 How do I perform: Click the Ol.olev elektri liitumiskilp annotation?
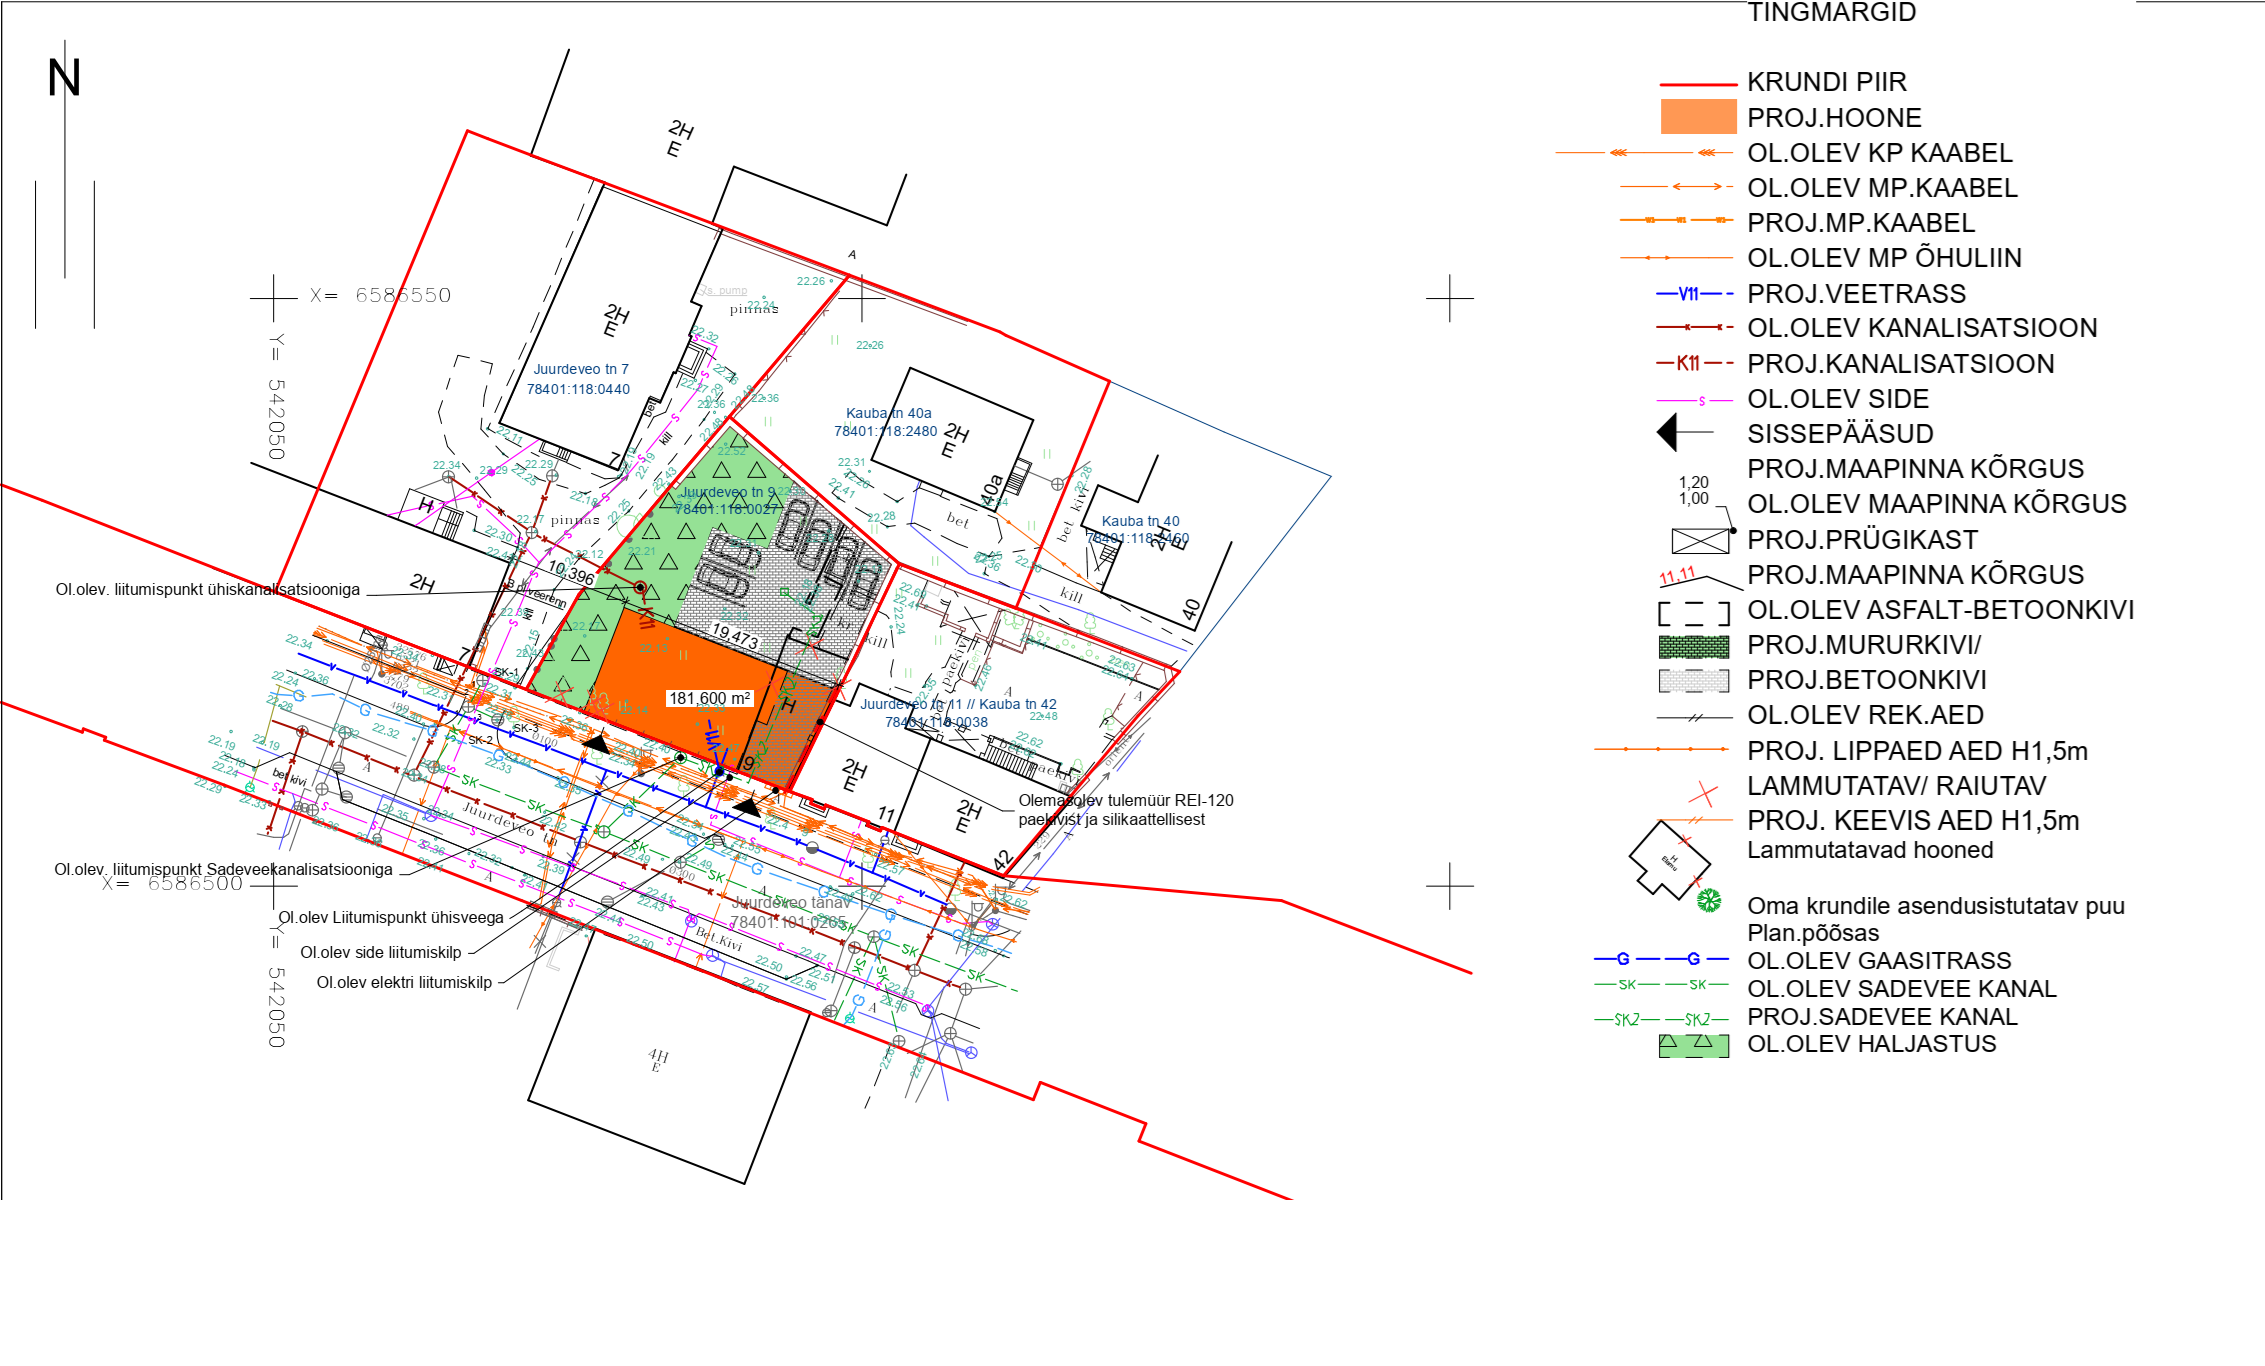point(404,983)
